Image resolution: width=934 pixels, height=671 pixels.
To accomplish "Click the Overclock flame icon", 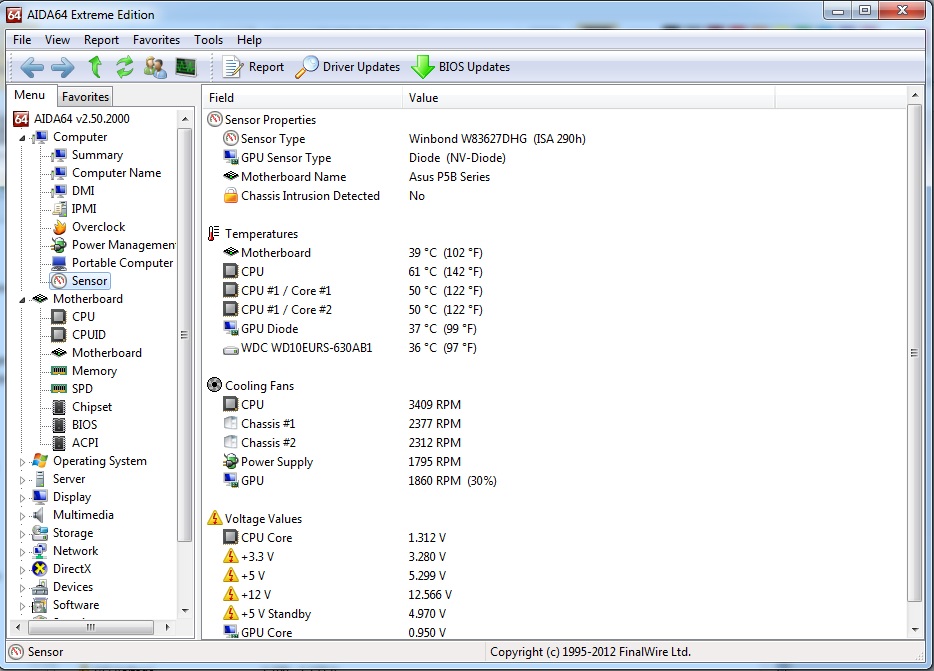I will click(x=59, y=227).
